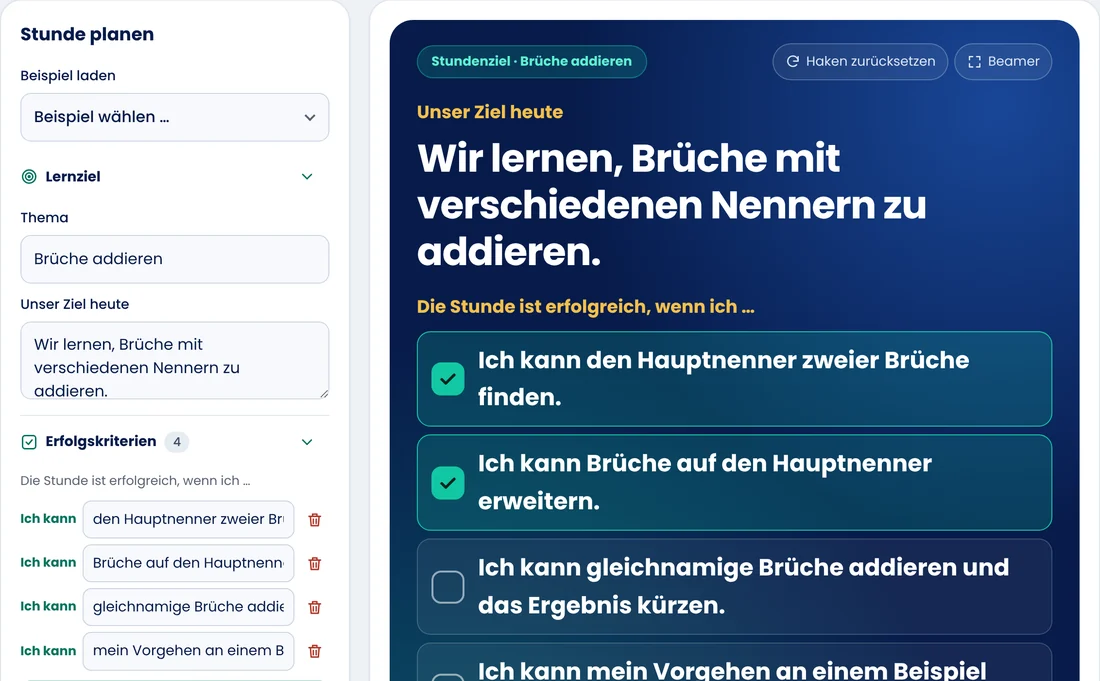Focus the Thema input 'Brüche addieren'
This screenshot has width=1100, height=681.
[x=175, y=259]
